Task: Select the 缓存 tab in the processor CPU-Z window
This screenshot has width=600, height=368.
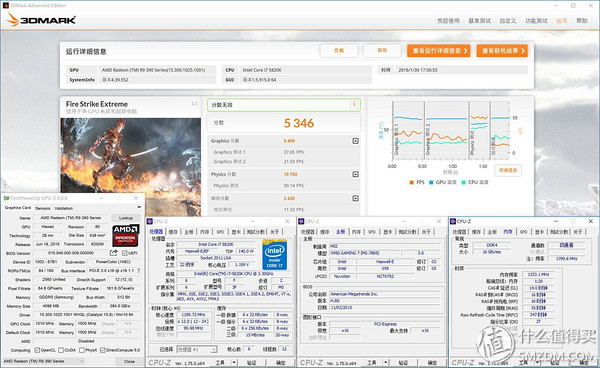Action: (x=173, y=232)
